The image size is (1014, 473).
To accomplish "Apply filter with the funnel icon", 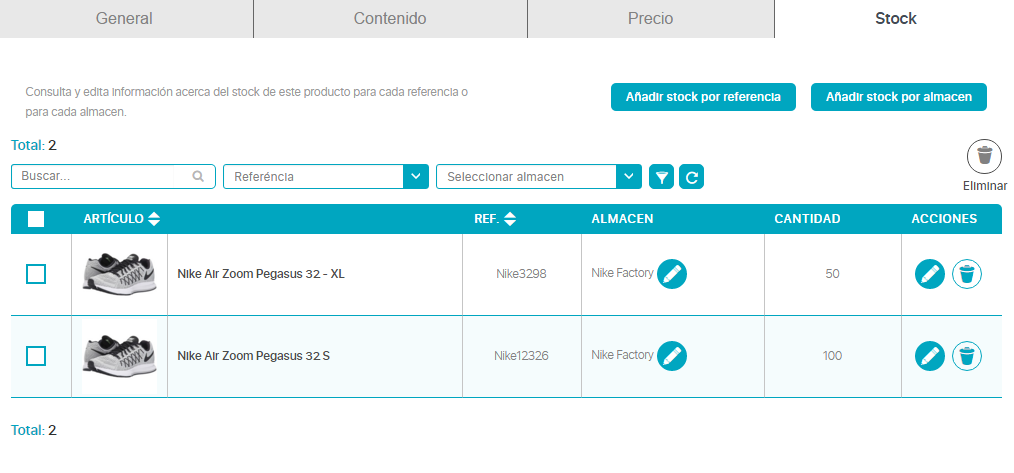I will pos(661,177).
